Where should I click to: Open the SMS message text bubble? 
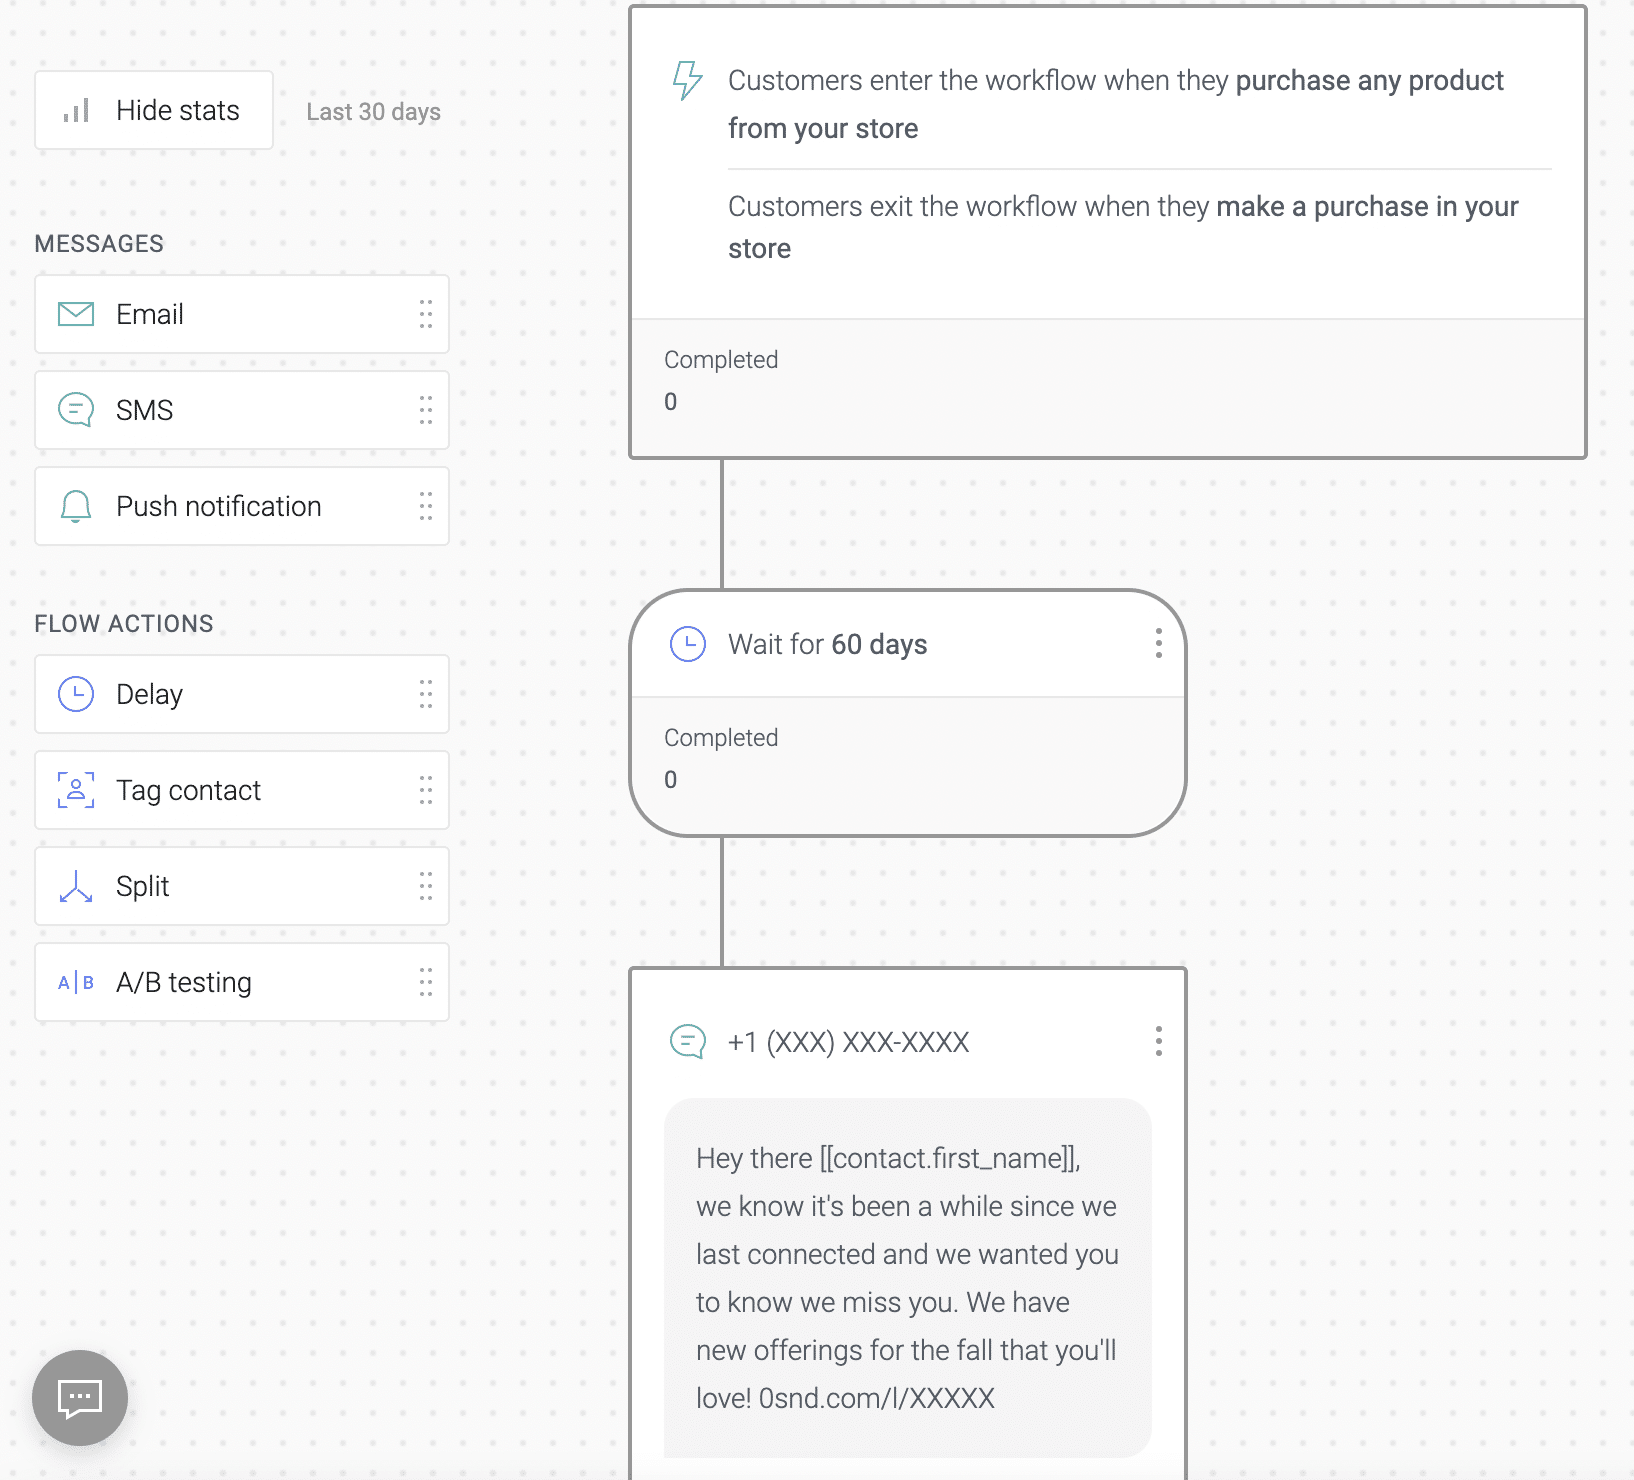coord(906,1277)
